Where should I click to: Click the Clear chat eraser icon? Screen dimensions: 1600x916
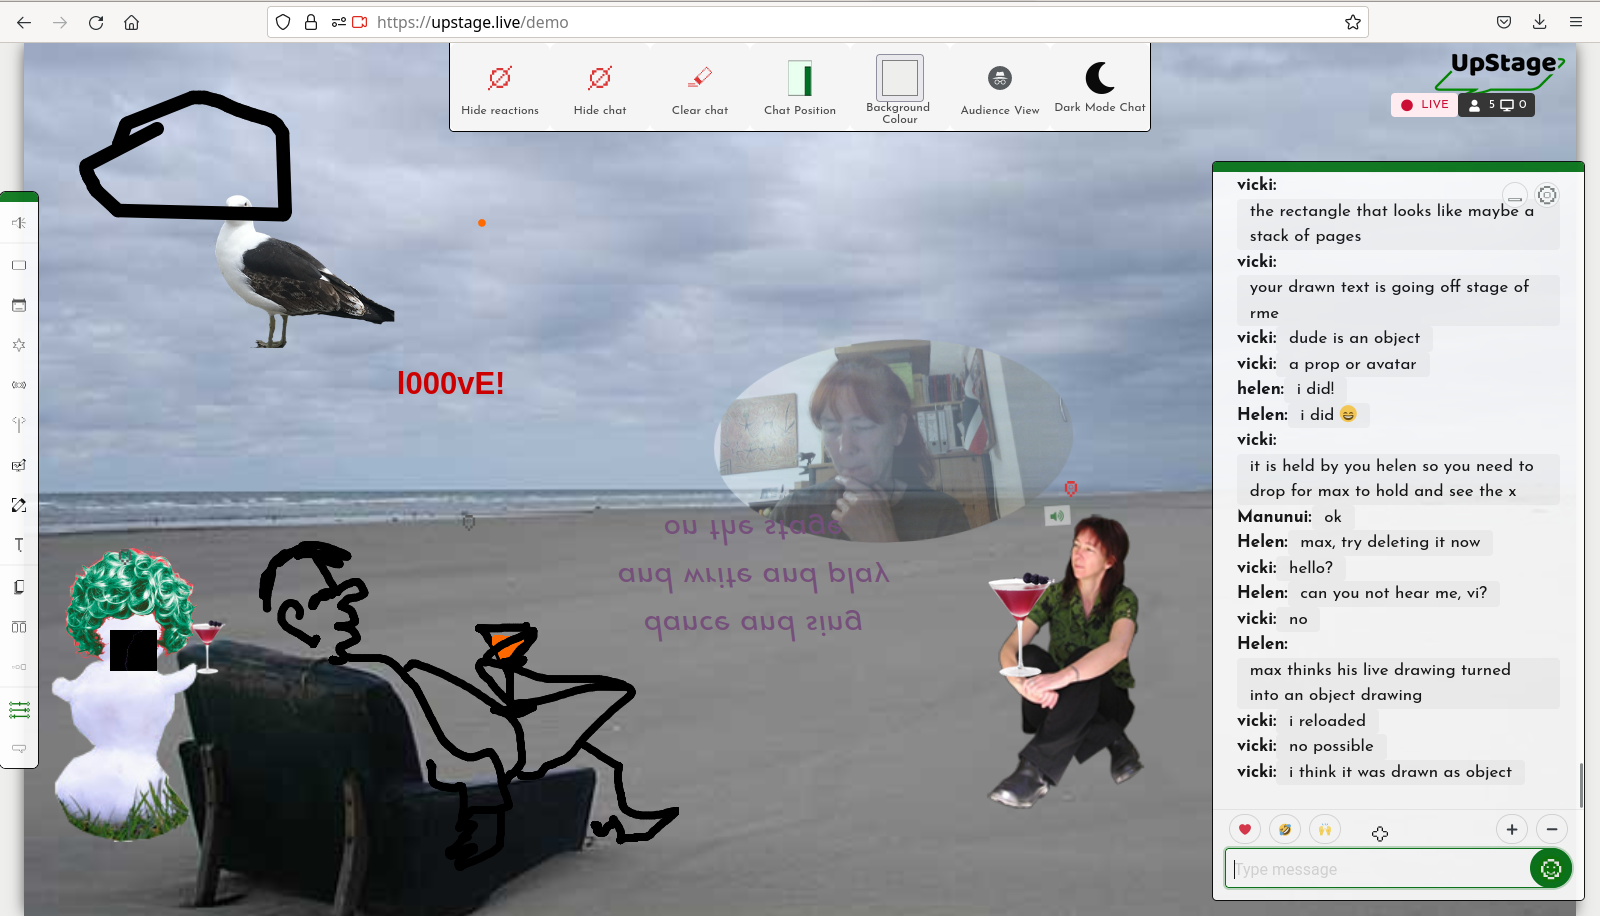pyautogui.click(x=699, y=78)
